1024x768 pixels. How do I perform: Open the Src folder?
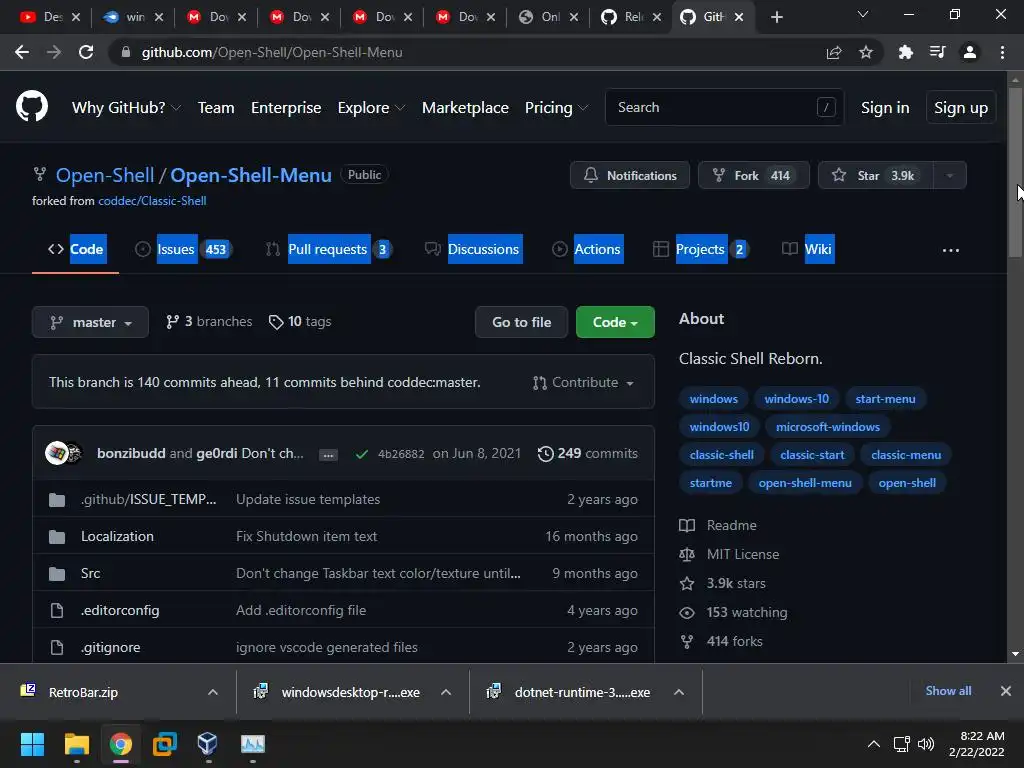click(91, 573)
